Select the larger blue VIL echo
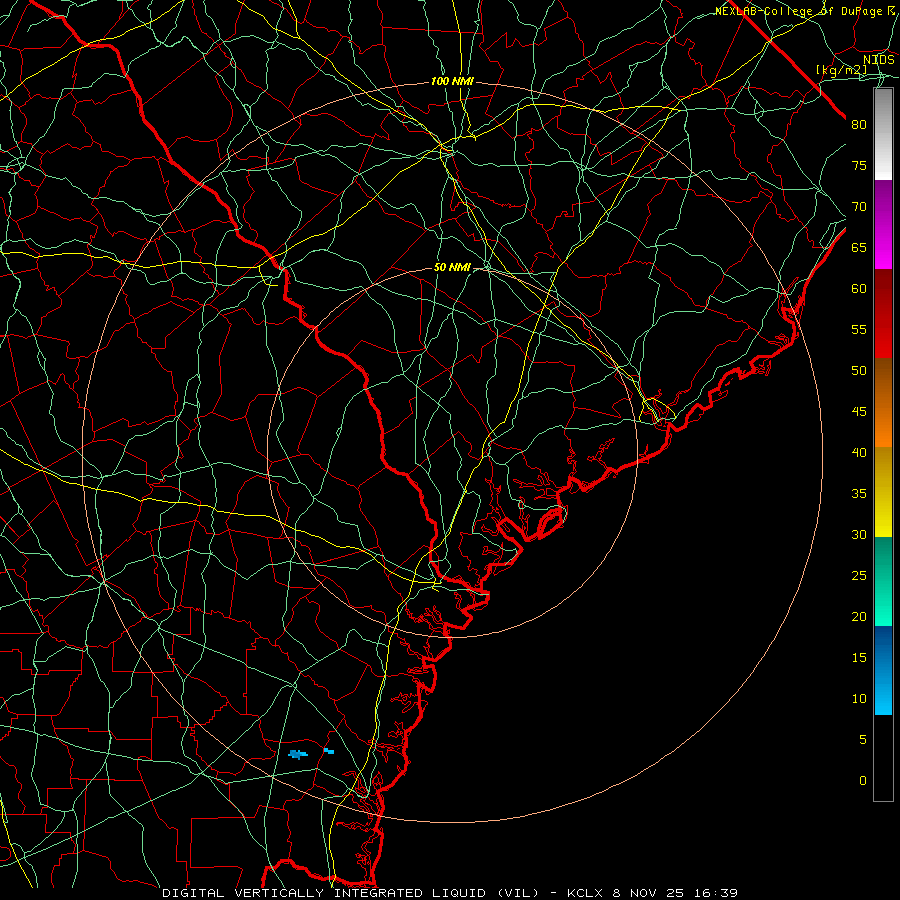 pos(298,754)
